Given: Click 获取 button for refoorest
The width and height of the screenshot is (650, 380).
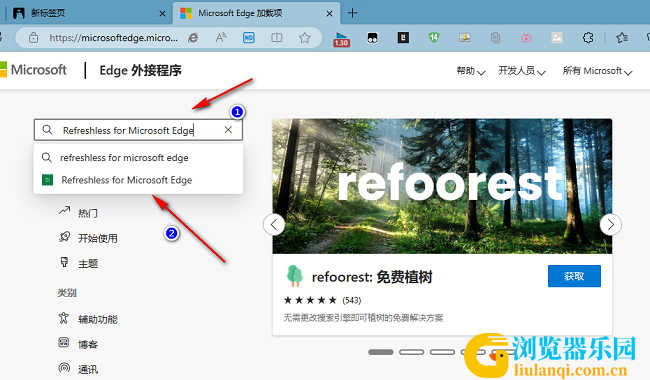Looking at the screenshot, I should (x=574, y=276).
